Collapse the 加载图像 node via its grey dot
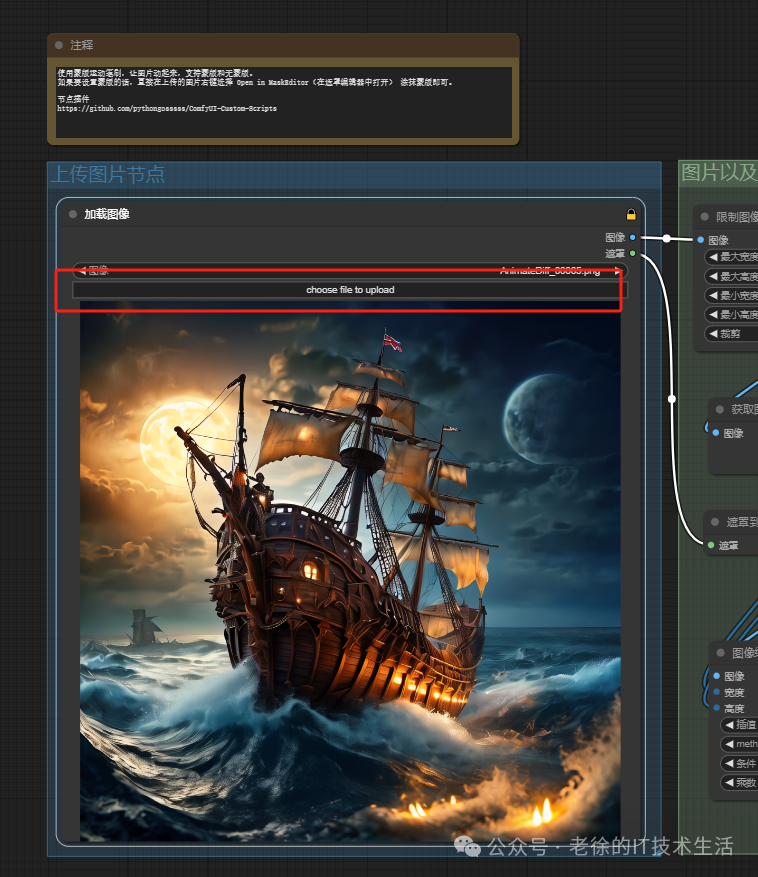This screenshot has height=877, width=758. coord(73,214)
